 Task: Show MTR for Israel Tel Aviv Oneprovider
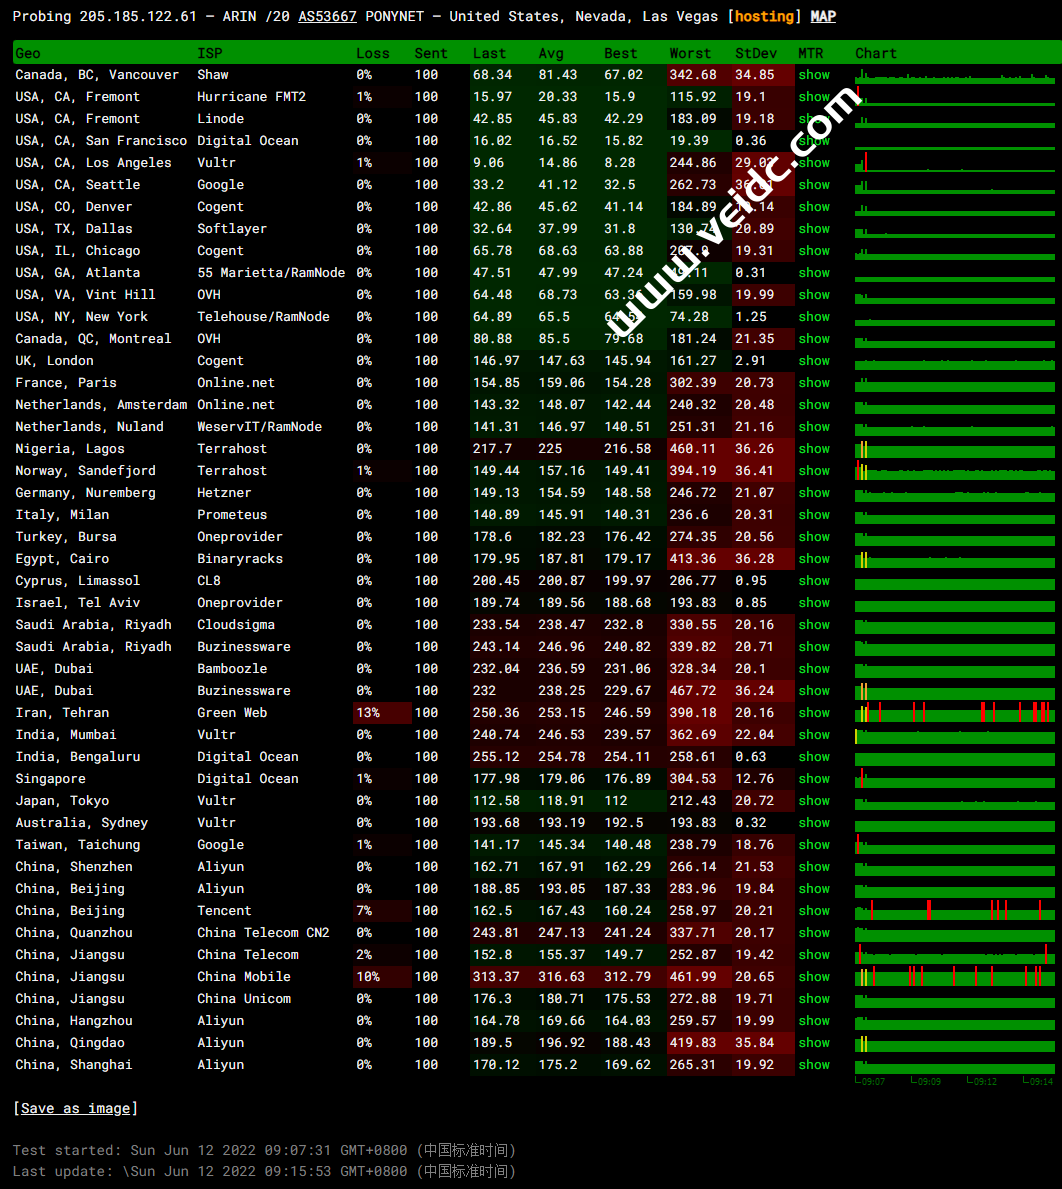tap(814, 603)
